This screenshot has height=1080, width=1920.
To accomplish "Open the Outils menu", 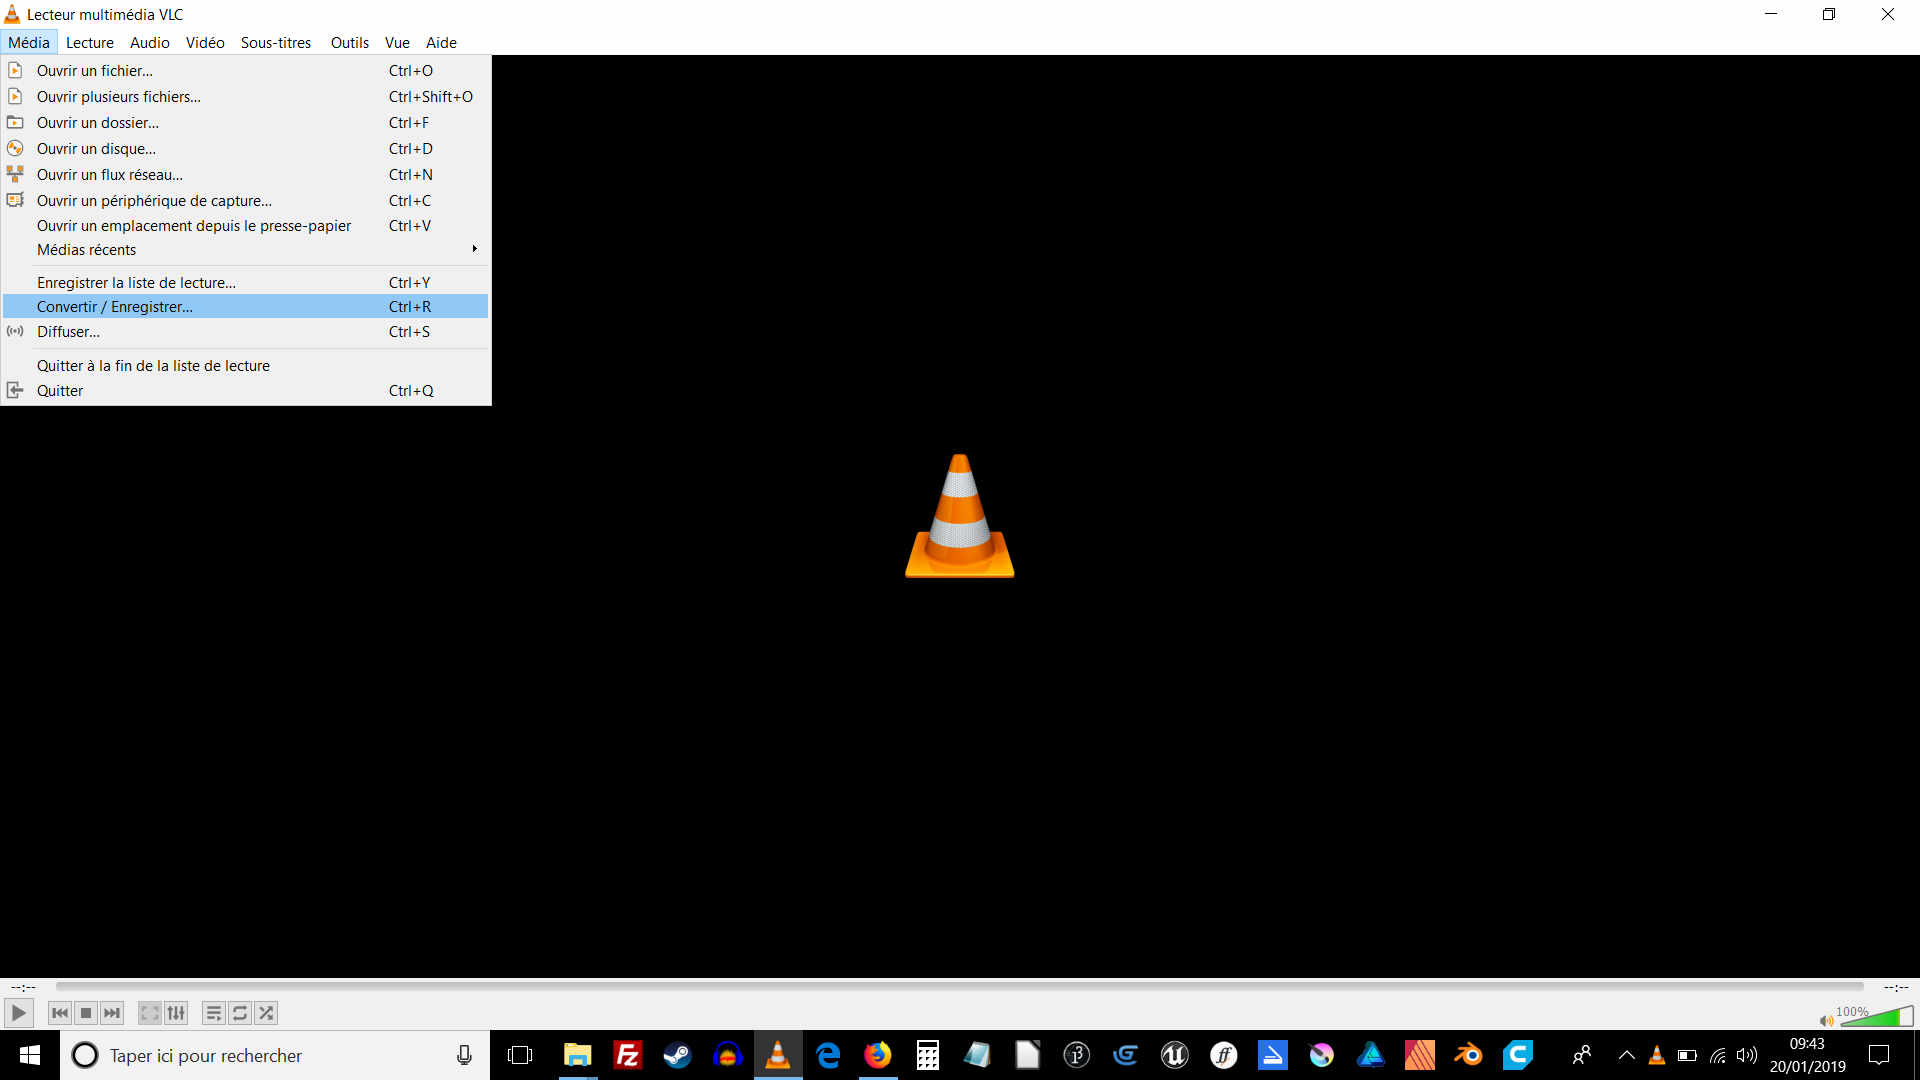I will point(349,42).
